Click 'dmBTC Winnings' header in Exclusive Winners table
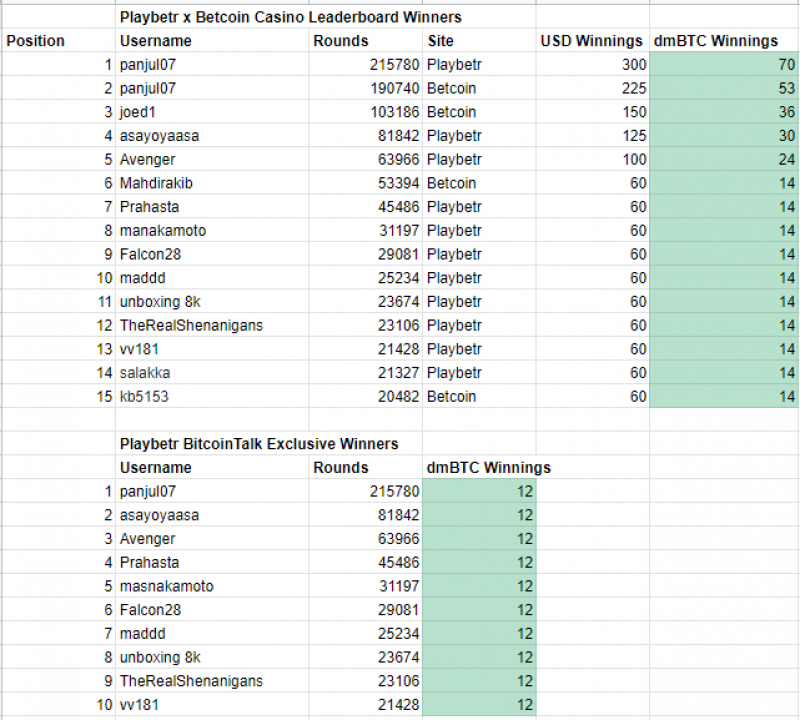This screenshot has width=800, height=720. click(x=488, y=467)
